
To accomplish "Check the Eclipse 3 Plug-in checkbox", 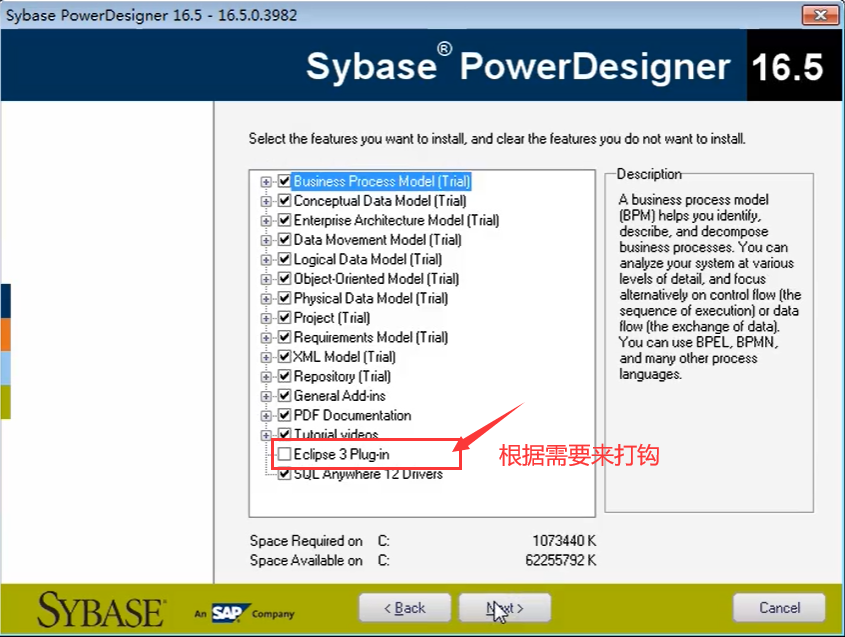I will tap(285, 454).
